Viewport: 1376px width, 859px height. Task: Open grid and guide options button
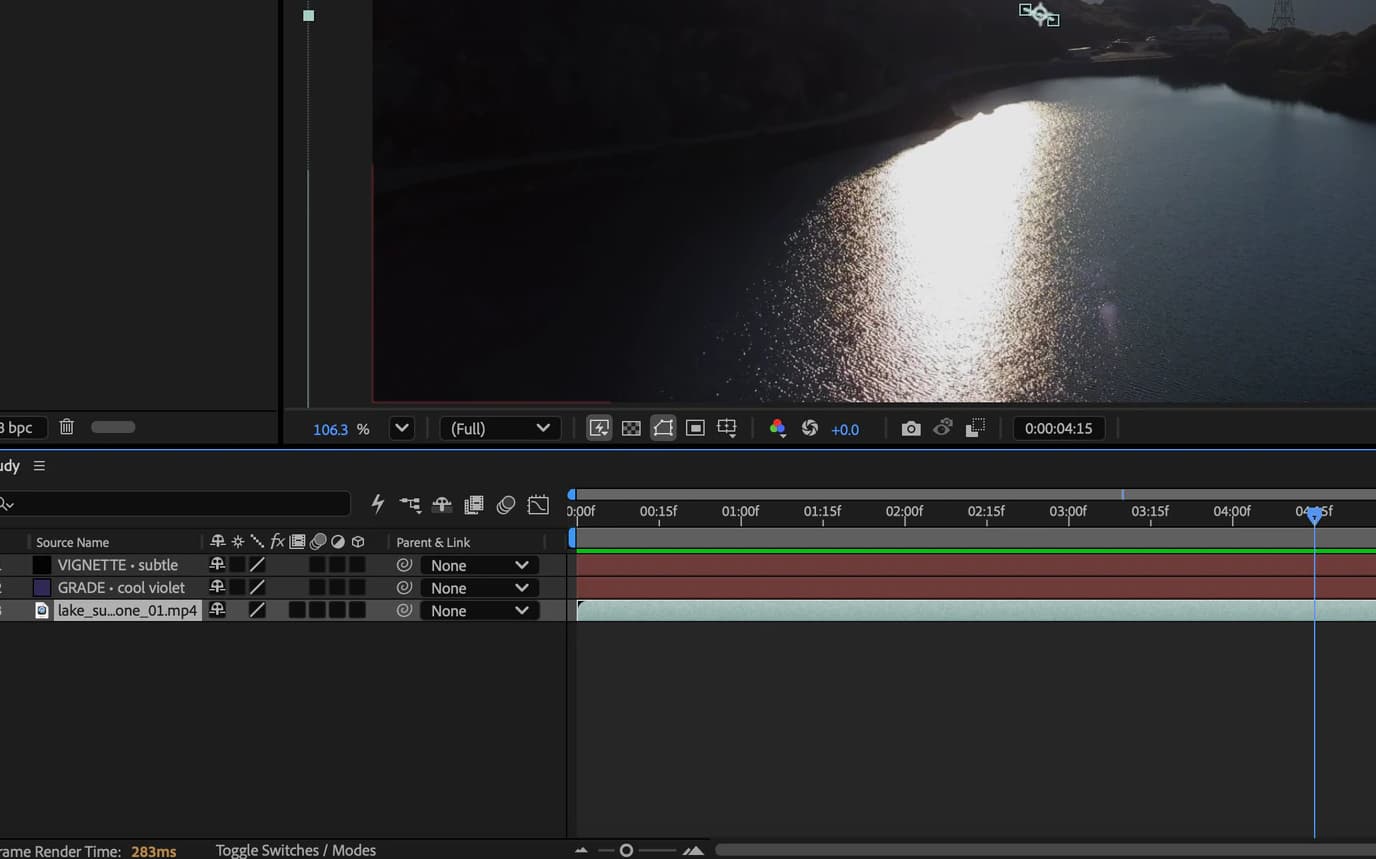727,428
